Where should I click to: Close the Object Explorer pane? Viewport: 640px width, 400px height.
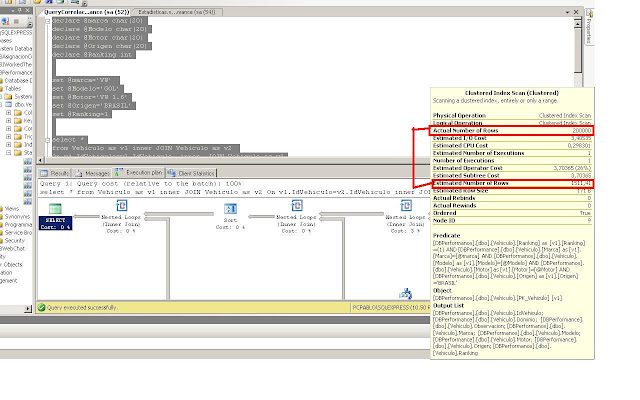coord(28,10)
